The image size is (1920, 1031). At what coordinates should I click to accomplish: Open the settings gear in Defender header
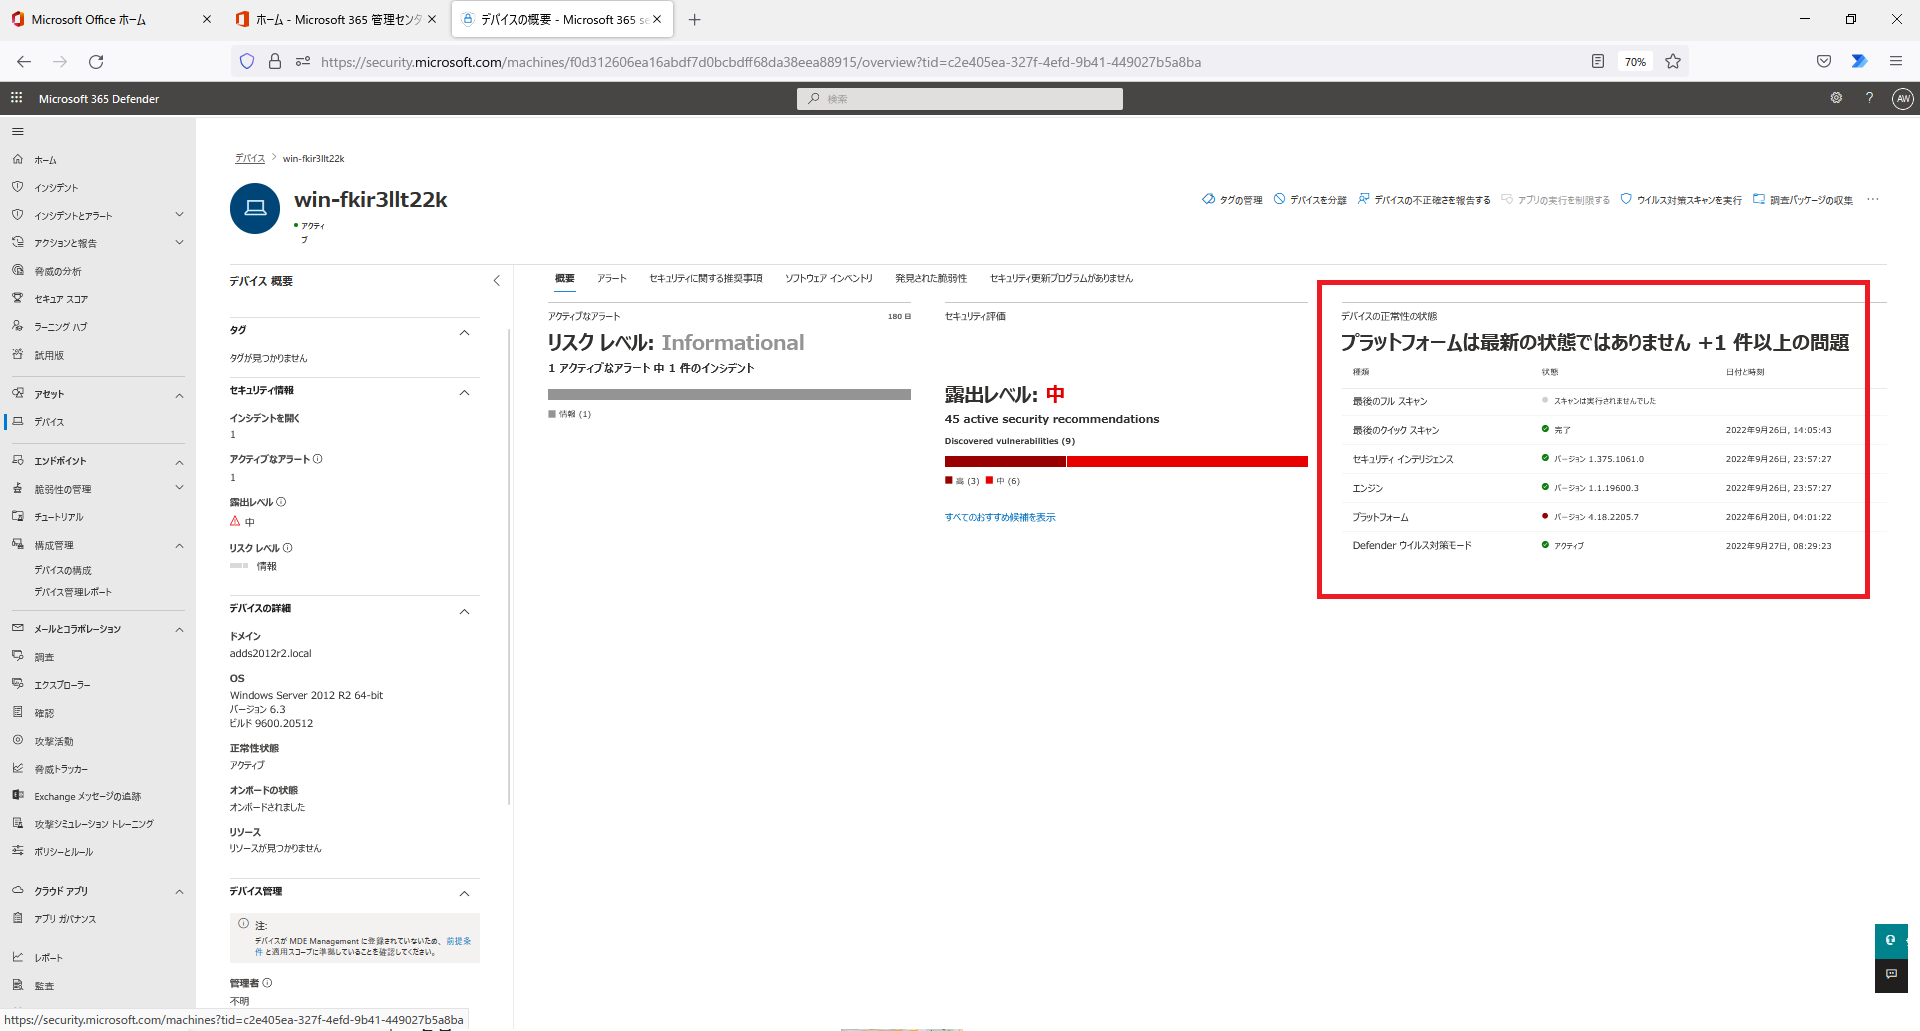[x=1836, y=98]
